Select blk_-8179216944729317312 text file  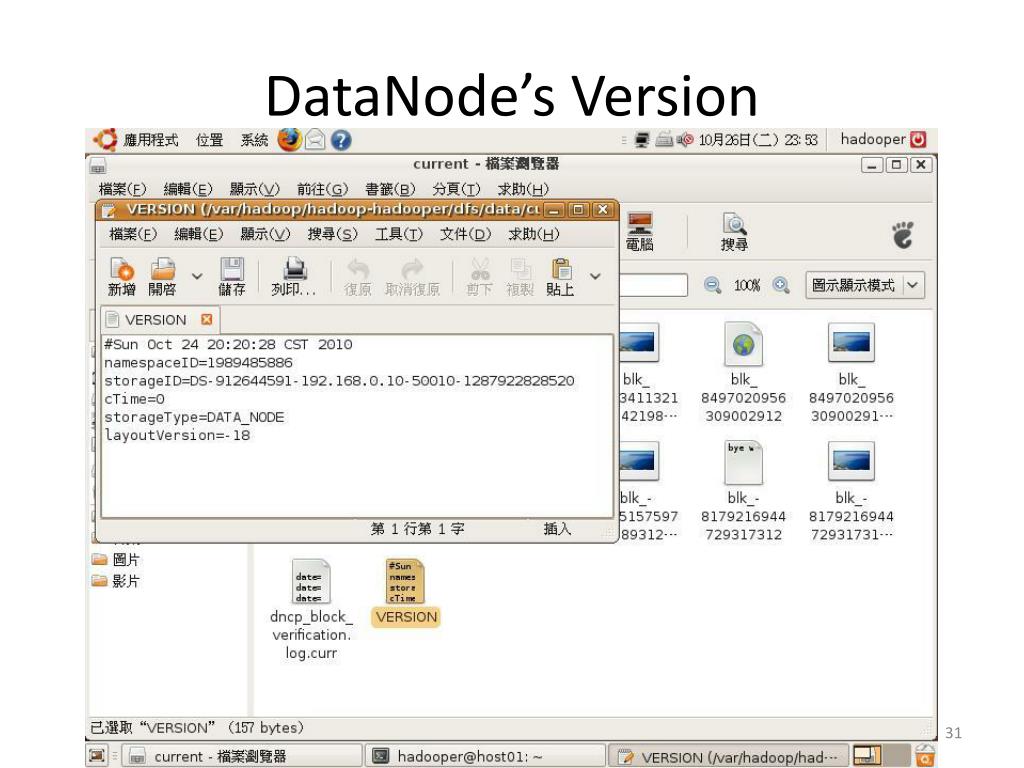(743, 491)
